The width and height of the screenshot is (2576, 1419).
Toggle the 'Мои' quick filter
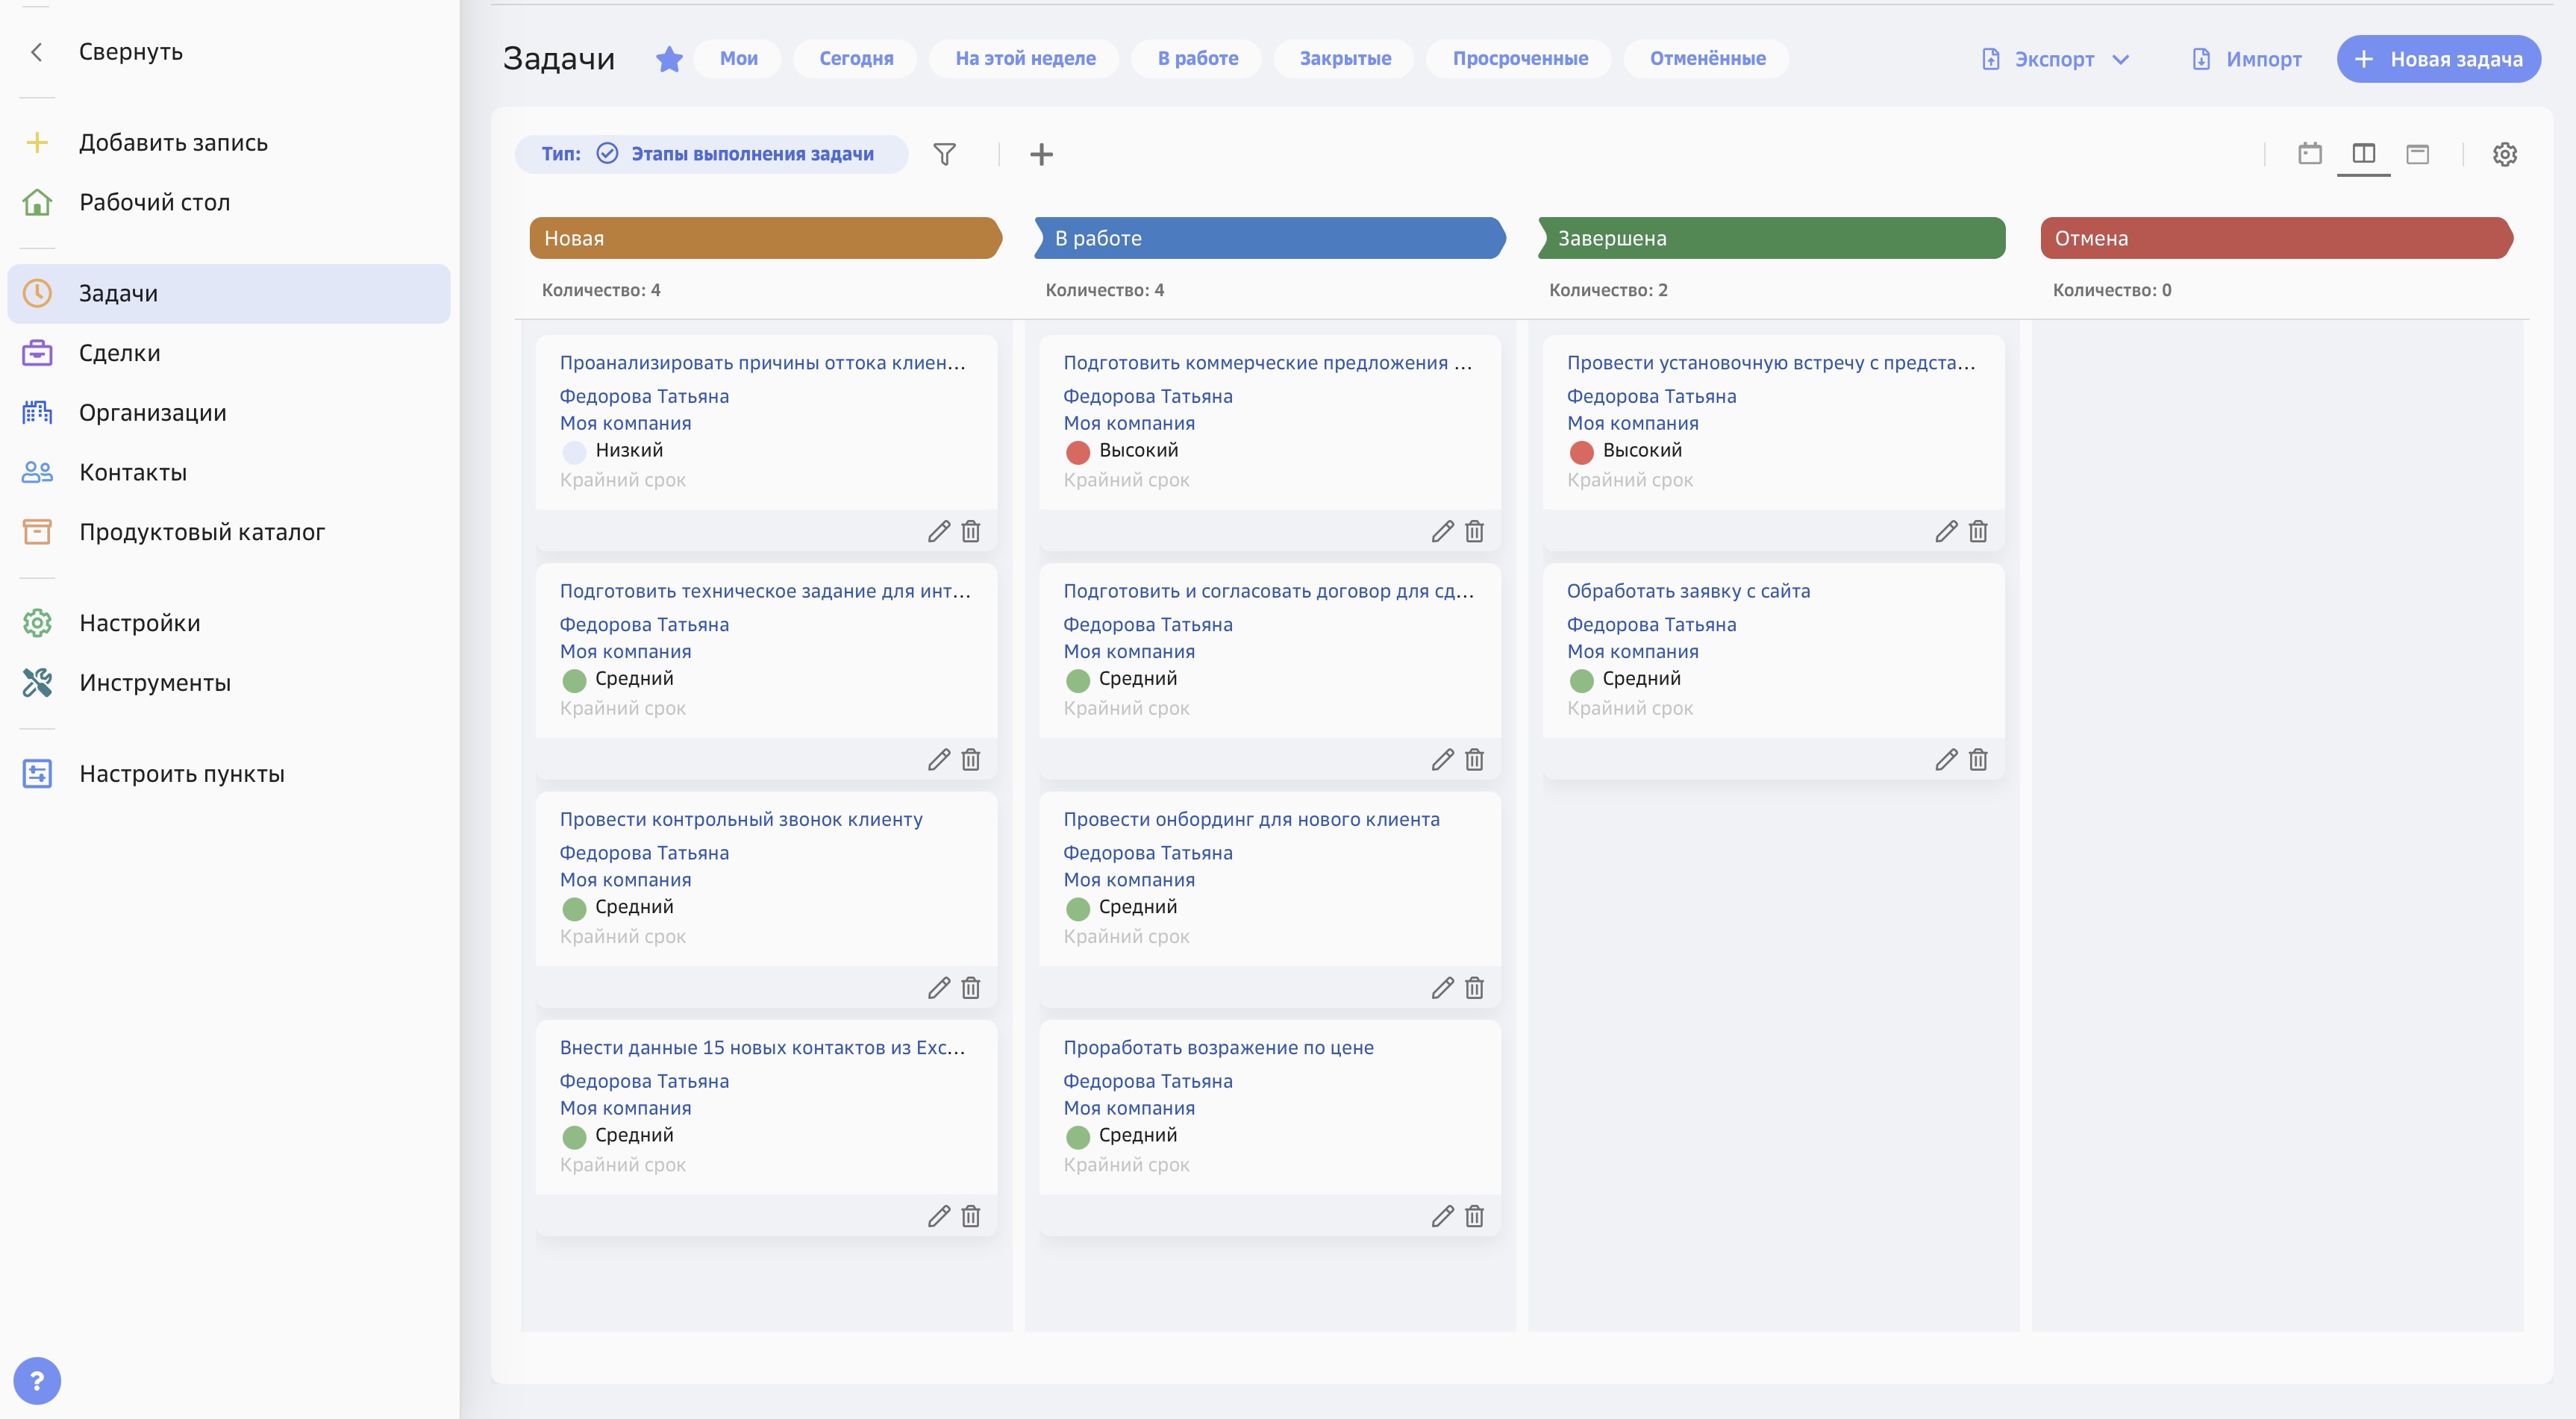[738, 59]
